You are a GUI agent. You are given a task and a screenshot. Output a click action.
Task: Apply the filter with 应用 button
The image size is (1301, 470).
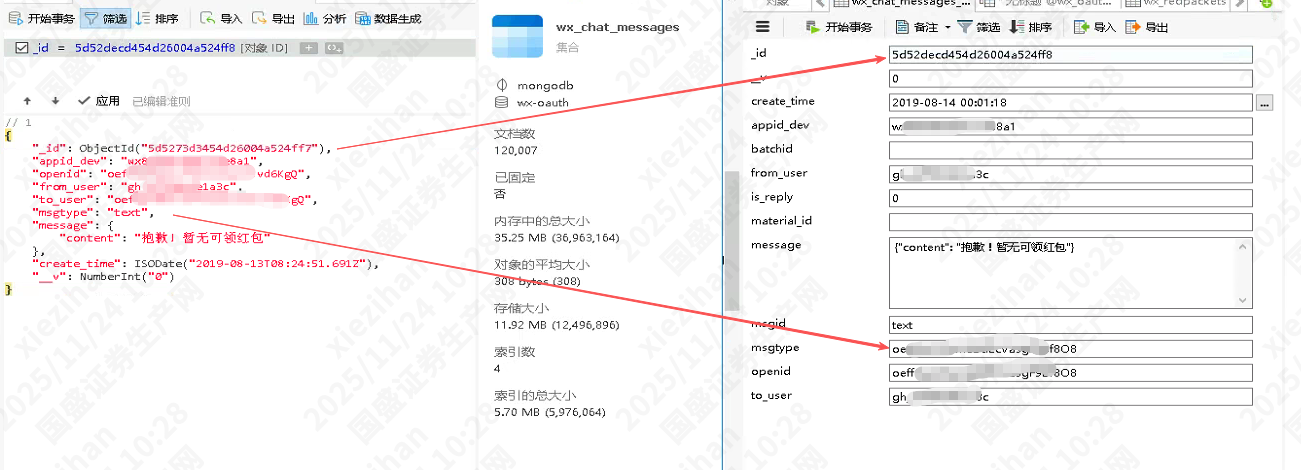(x=100, y=101)
